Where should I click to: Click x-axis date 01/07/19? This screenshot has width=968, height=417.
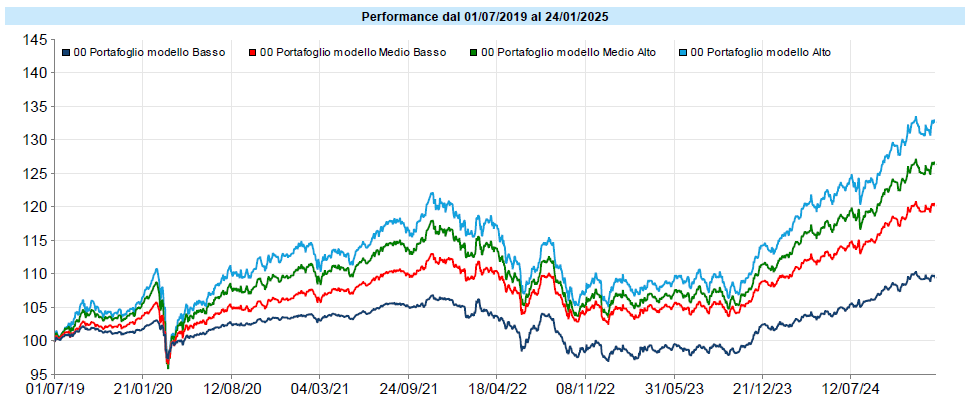click(54, 390)
